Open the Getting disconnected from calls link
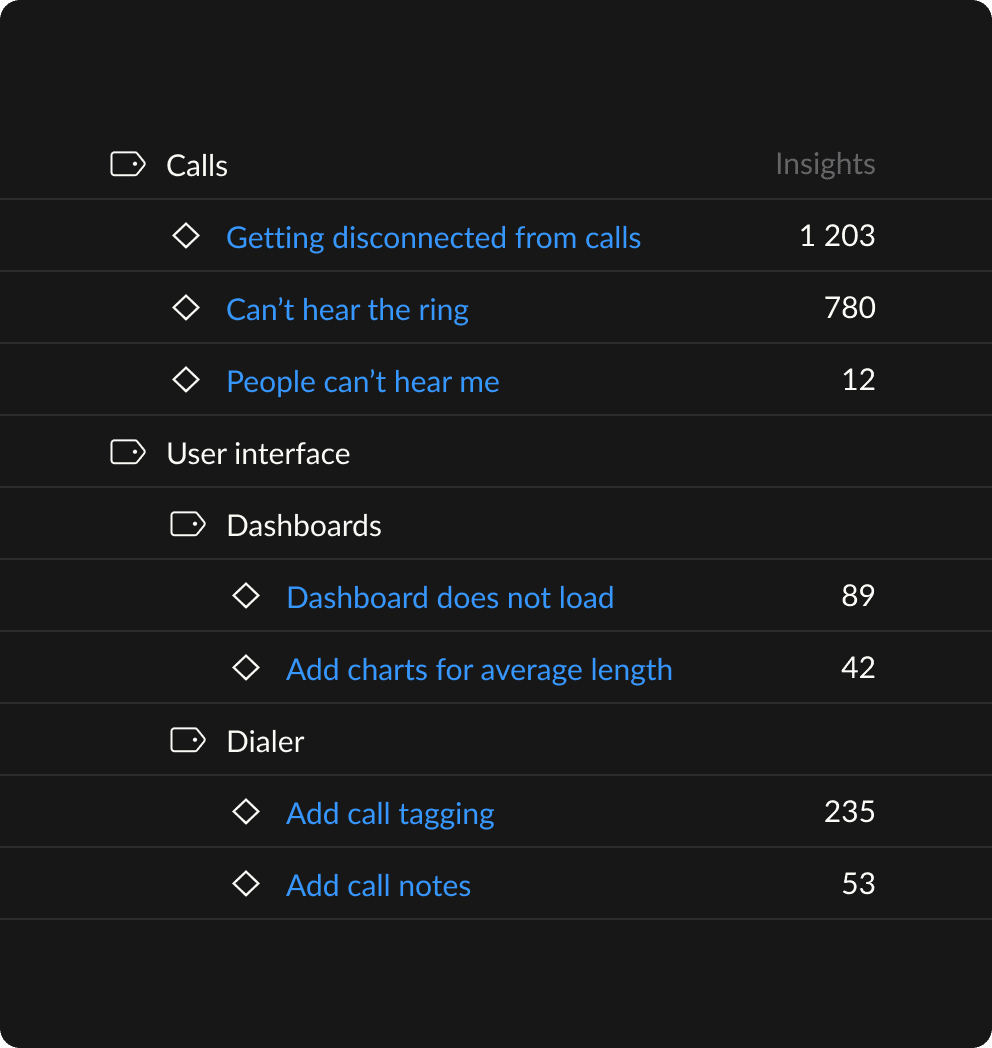This screenshot has width=992, height=1048. click(433, 238)
